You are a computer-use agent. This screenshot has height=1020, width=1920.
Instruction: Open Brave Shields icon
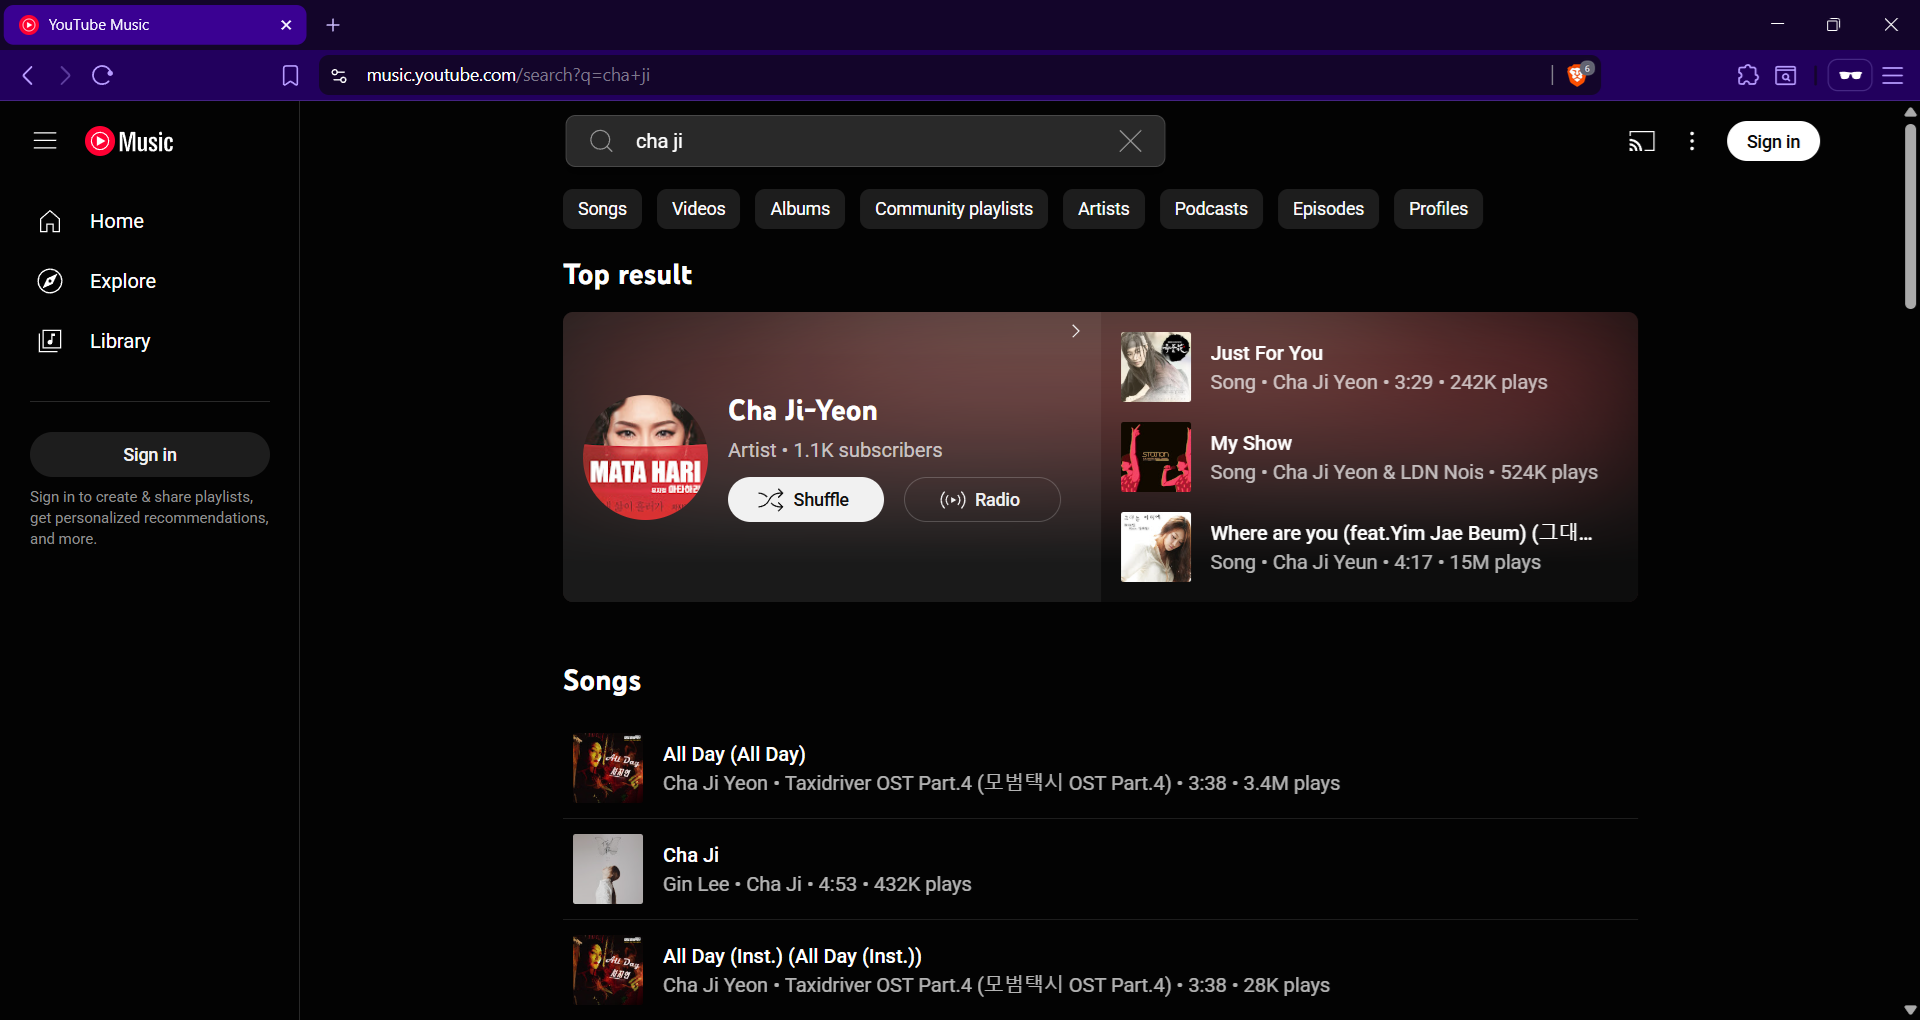click(1578, 74)
